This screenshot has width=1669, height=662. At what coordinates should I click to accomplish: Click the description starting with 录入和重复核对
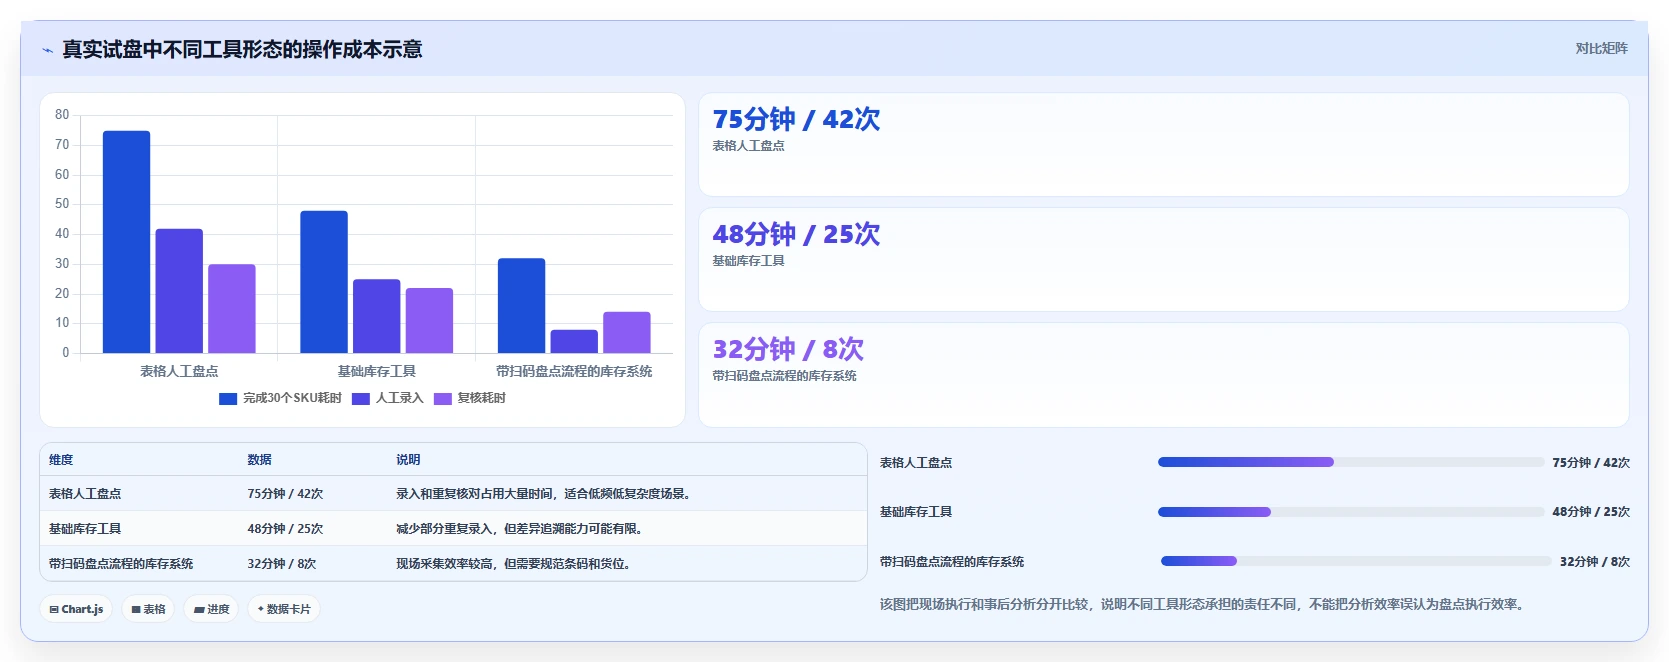[x=546, y=494]
